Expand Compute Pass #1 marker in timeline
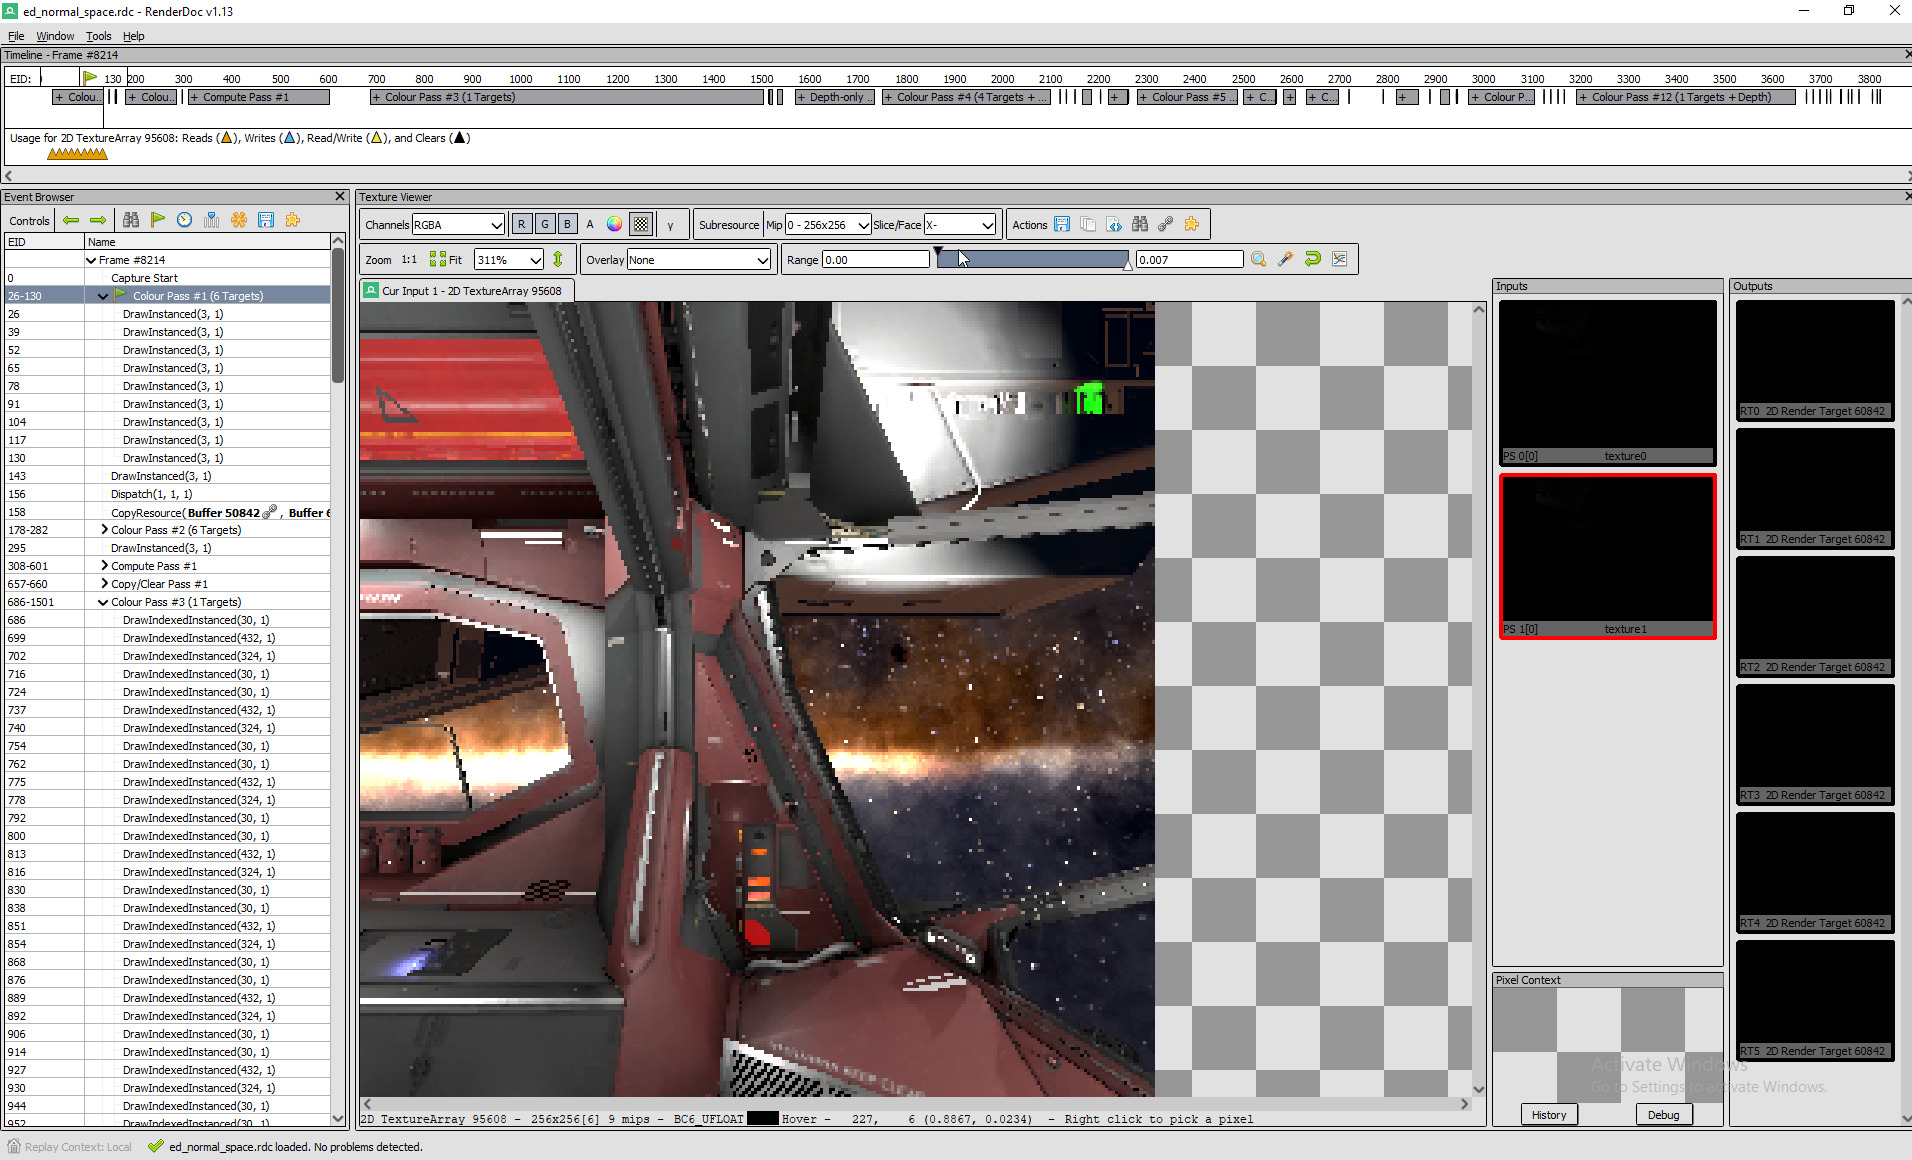Screen dimensions: 1912x1160 coord(194,97)
